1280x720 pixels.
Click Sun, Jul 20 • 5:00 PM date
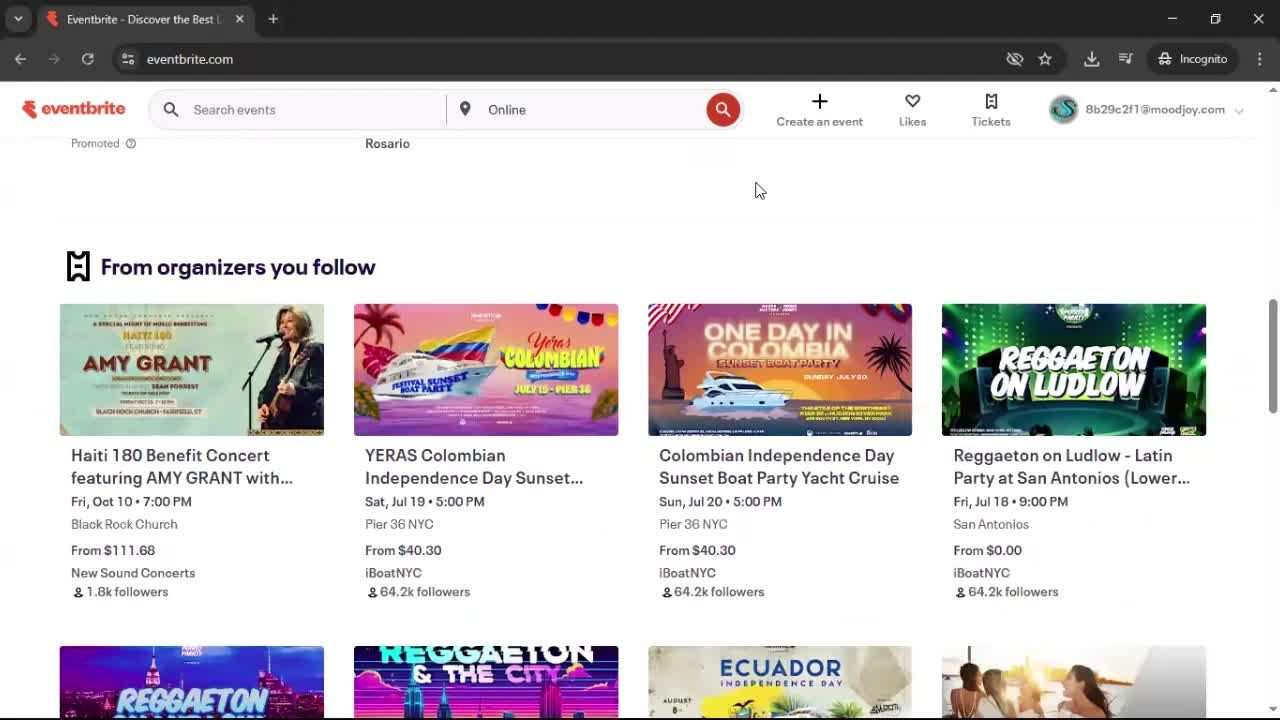720,502
